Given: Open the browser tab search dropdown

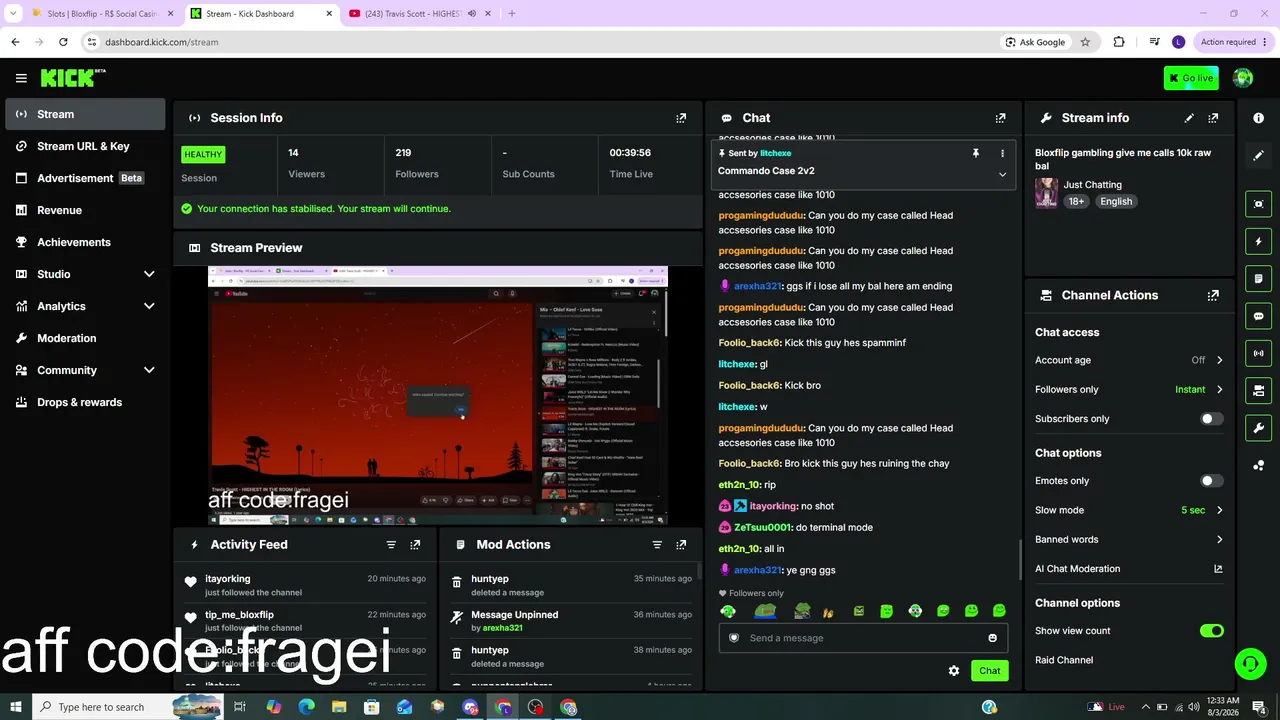Looking at the screenshot, I should click(13, 13).
